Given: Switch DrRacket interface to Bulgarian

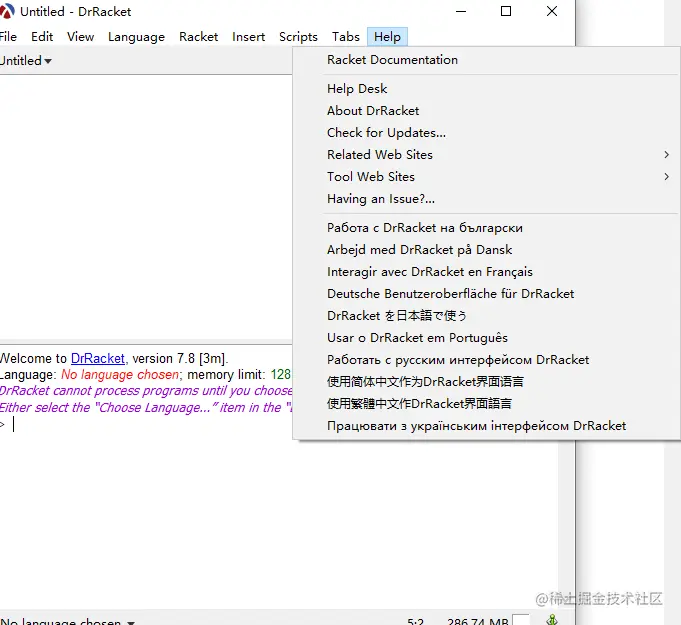Looking at the screenshot, I should tap(486, 228).
